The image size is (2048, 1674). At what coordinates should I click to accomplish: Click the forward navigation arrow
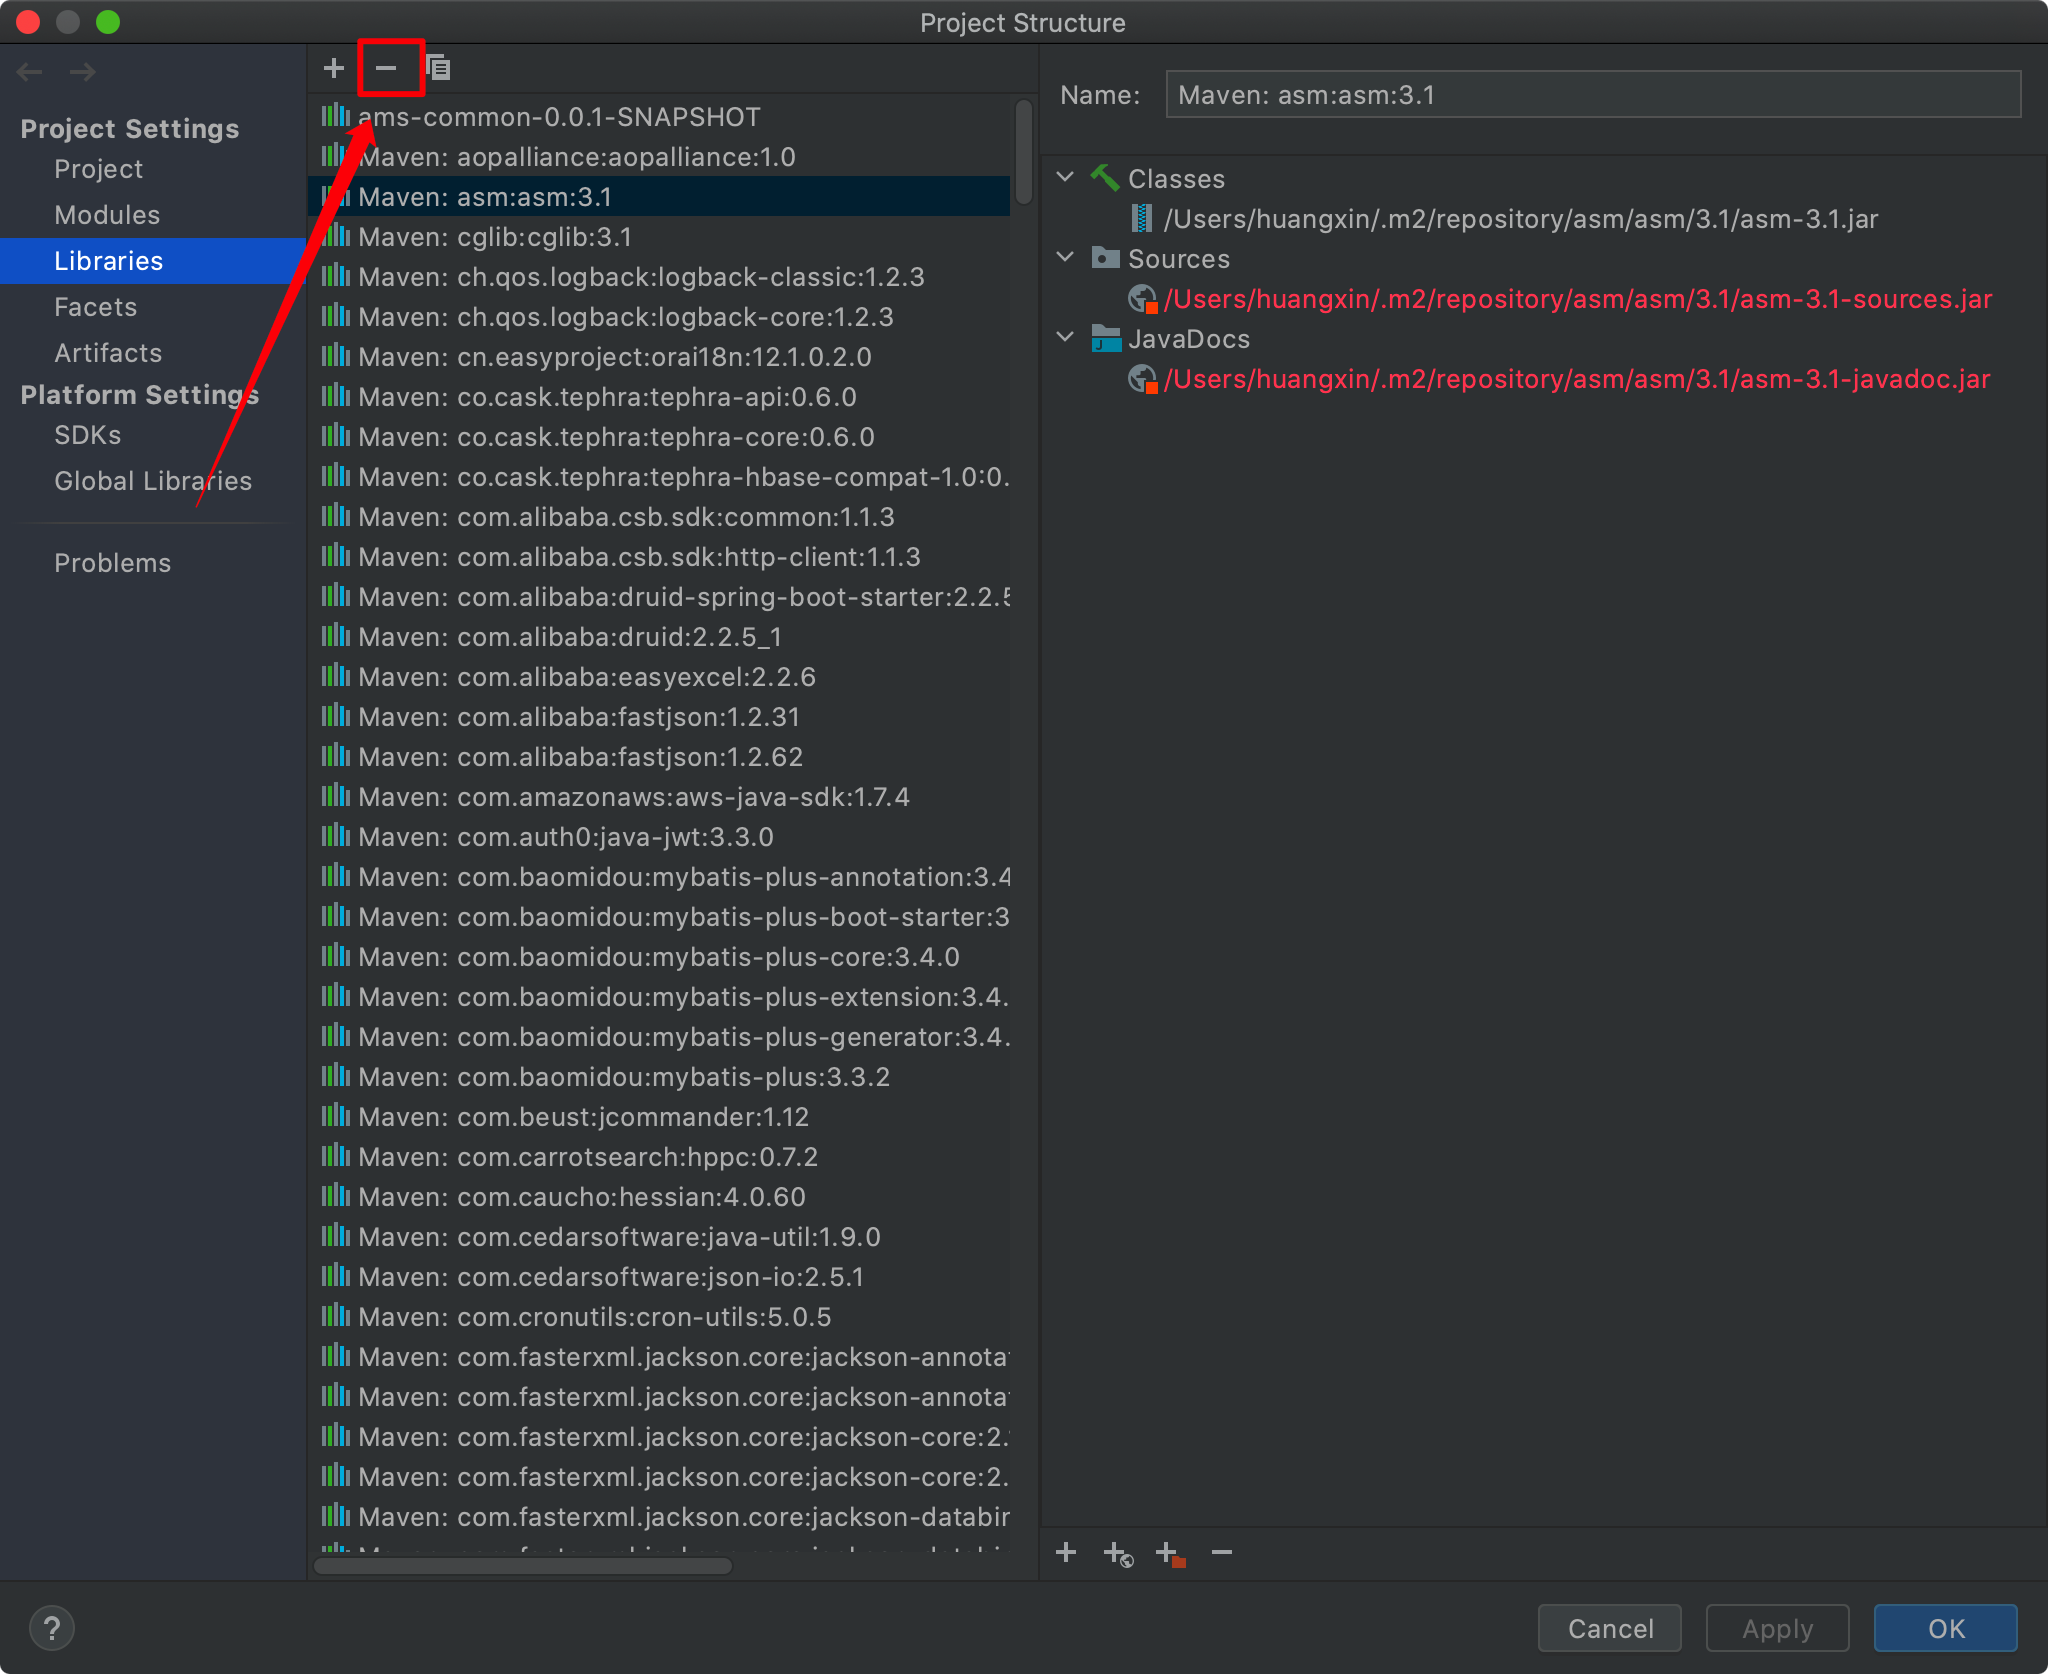(82, 72)
